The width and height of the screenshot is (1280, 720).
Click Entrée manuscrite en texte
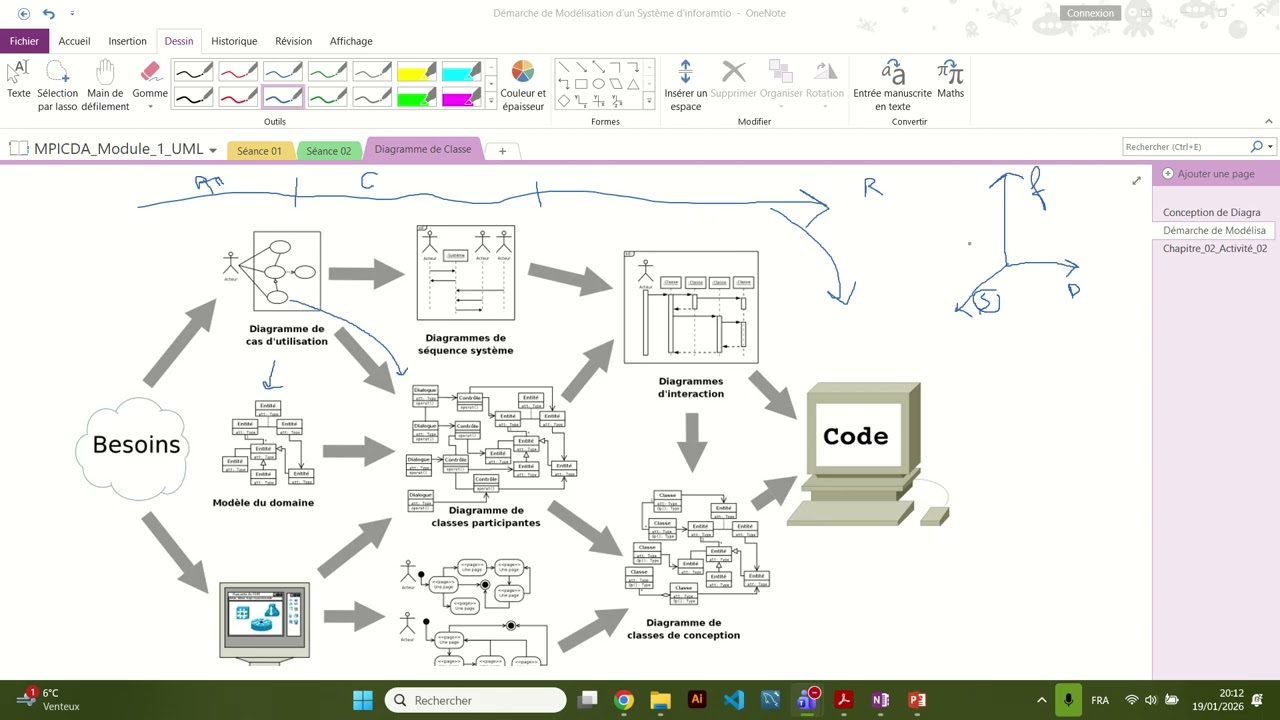(892, 86)
